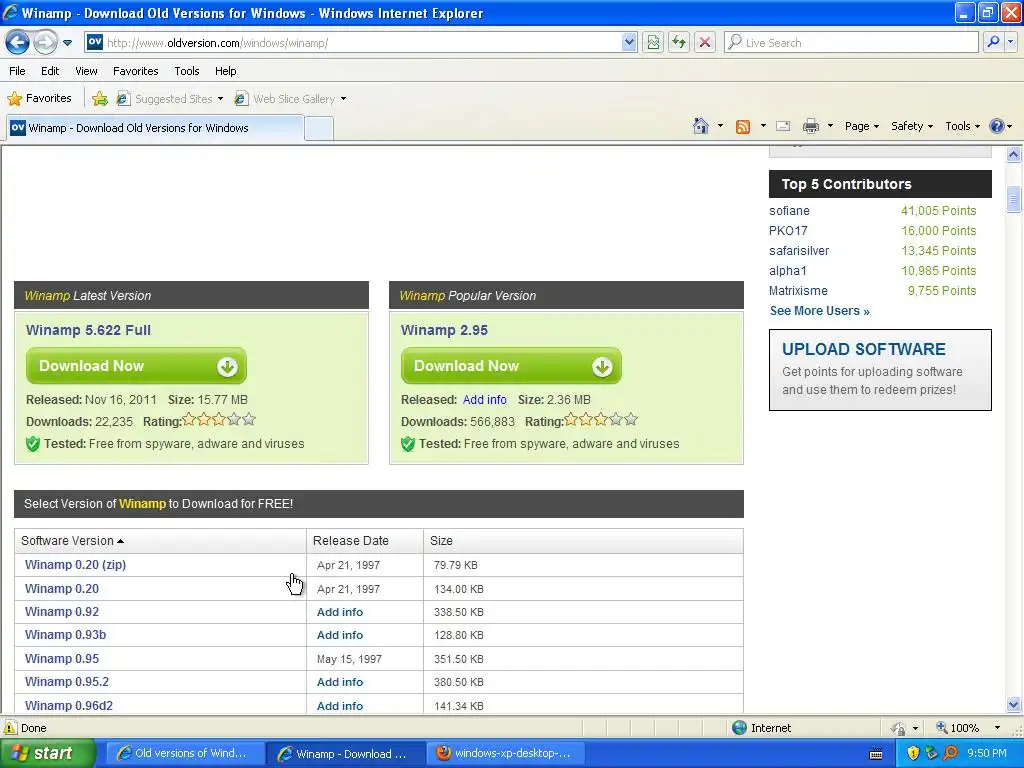
Task: Click the Internet security zone status
Action: coord(761,728)
